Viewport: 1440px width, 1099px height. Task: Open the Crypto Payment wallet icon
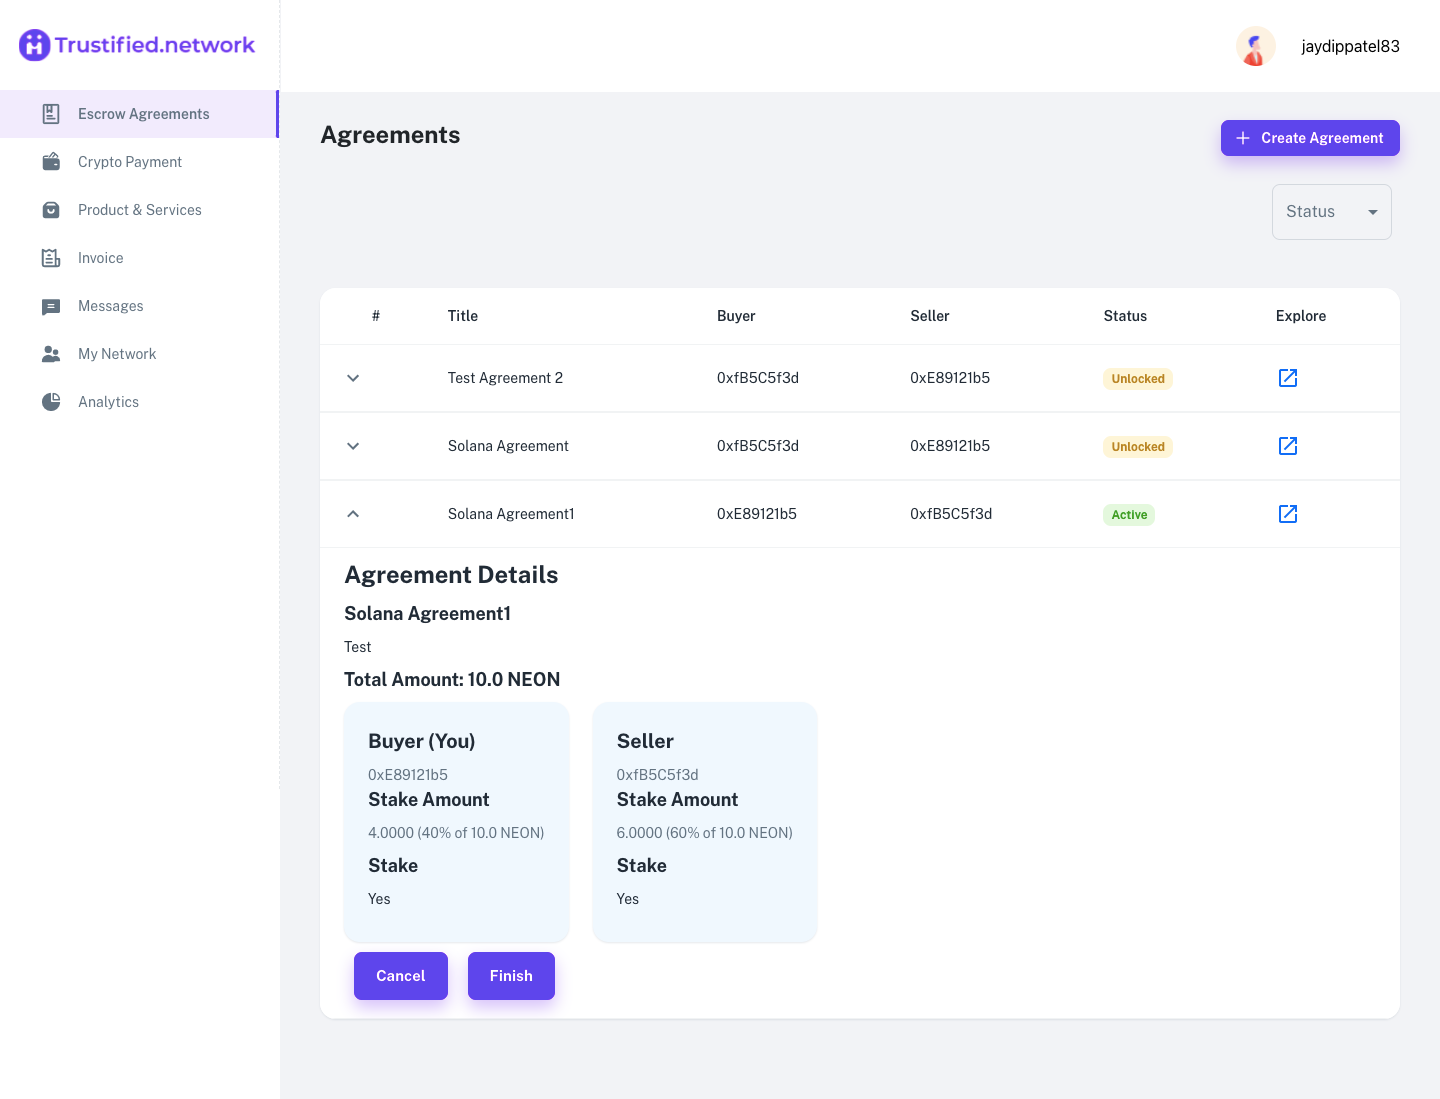(x=51, y=161)
